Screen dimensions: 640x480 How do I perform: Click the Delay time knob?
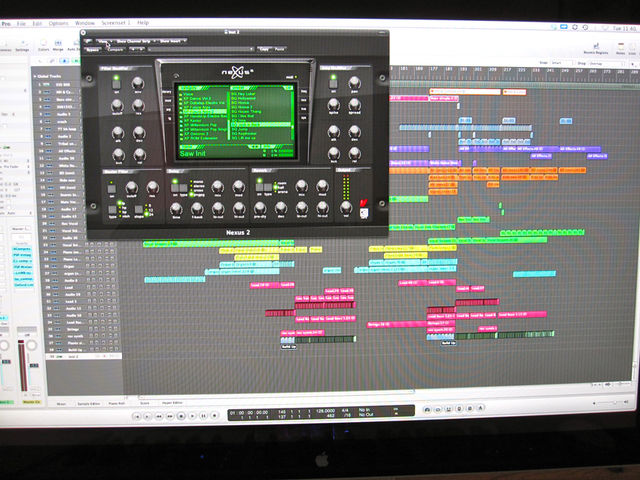point(176,209)
